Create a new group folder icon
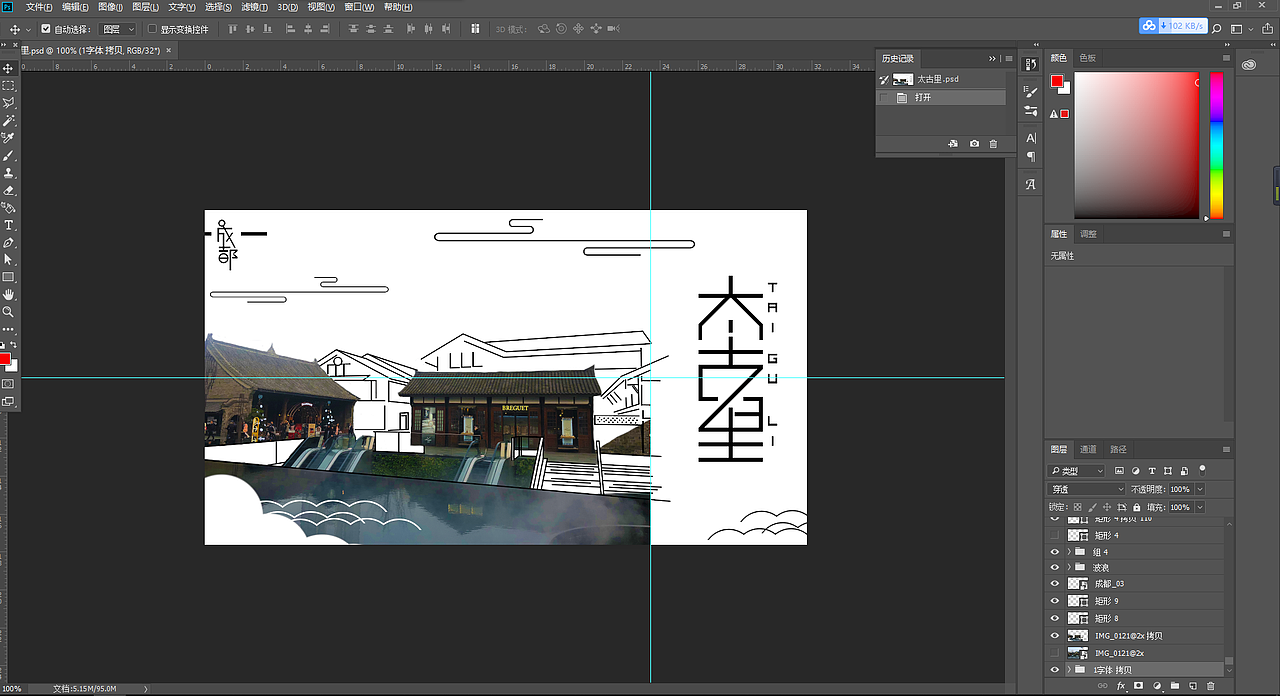This screenshot has height=696, width=1280. coord(1175,686)
